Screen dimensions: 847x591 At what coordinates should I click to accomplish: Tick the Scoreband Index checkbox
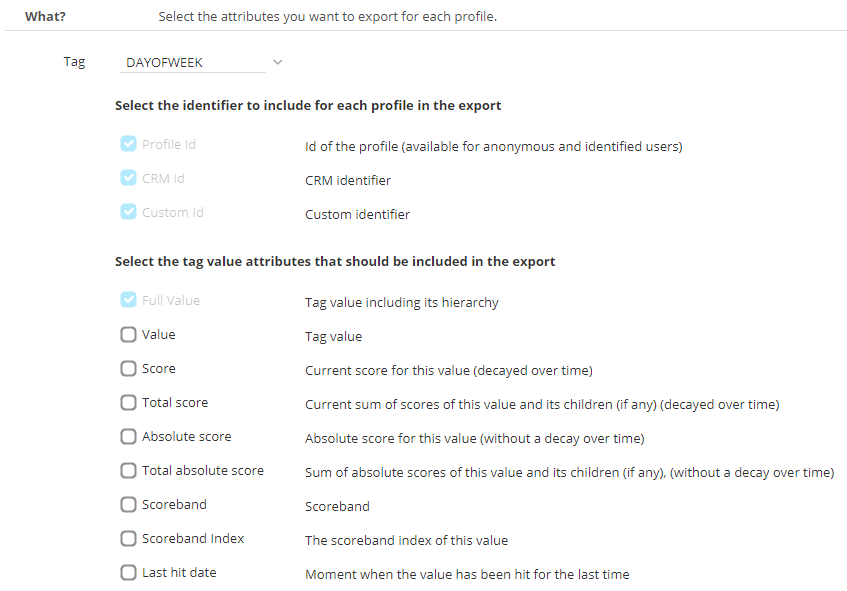pyautogui.click(x=128, y=539)
